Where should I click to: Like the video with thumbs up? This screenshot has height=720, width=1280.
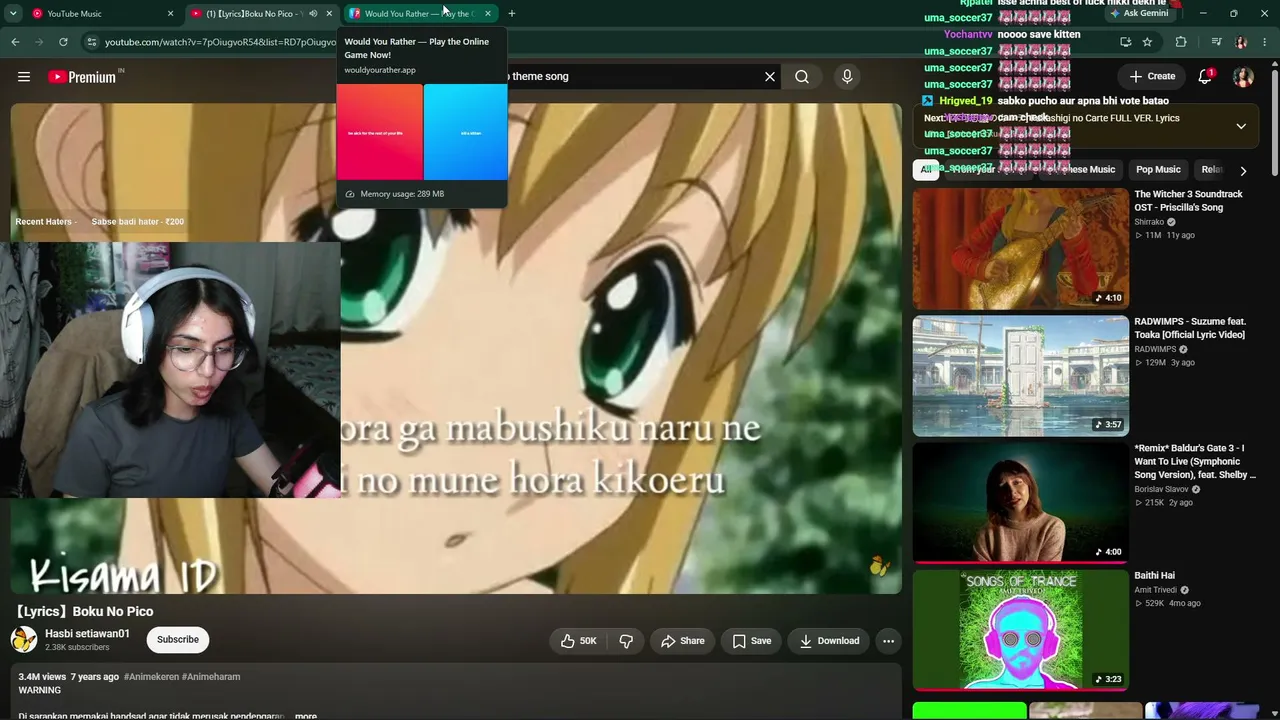[x=578, y=641]
